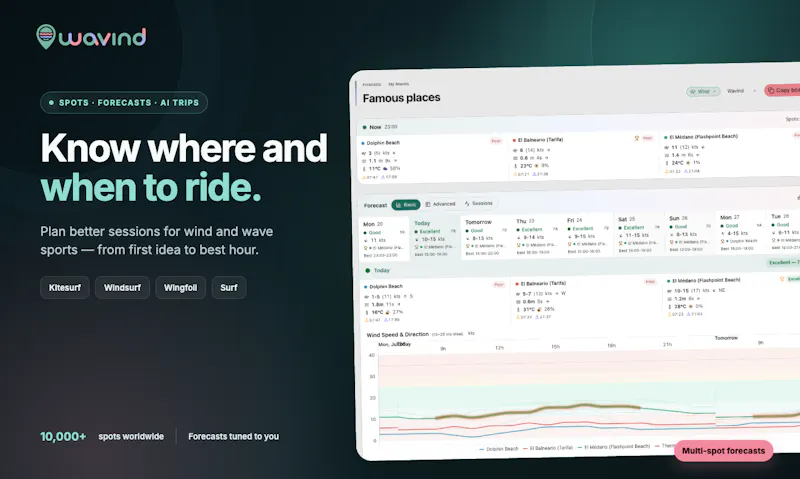Click the Poor badge on the Now Dolphin Beach card
This screenshot has height=479, width=800.
point(495,141)
